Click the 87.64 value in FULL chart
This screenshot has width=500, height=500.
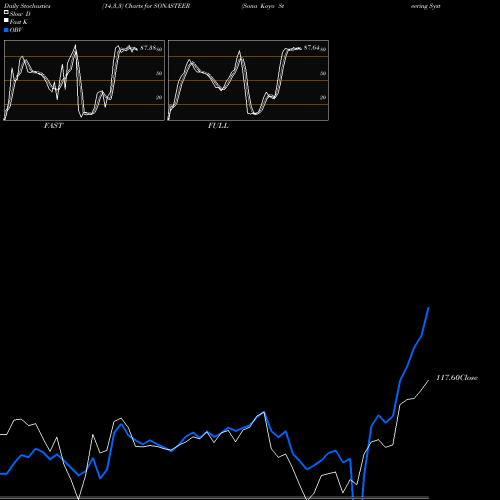click(x=312, y=48)
